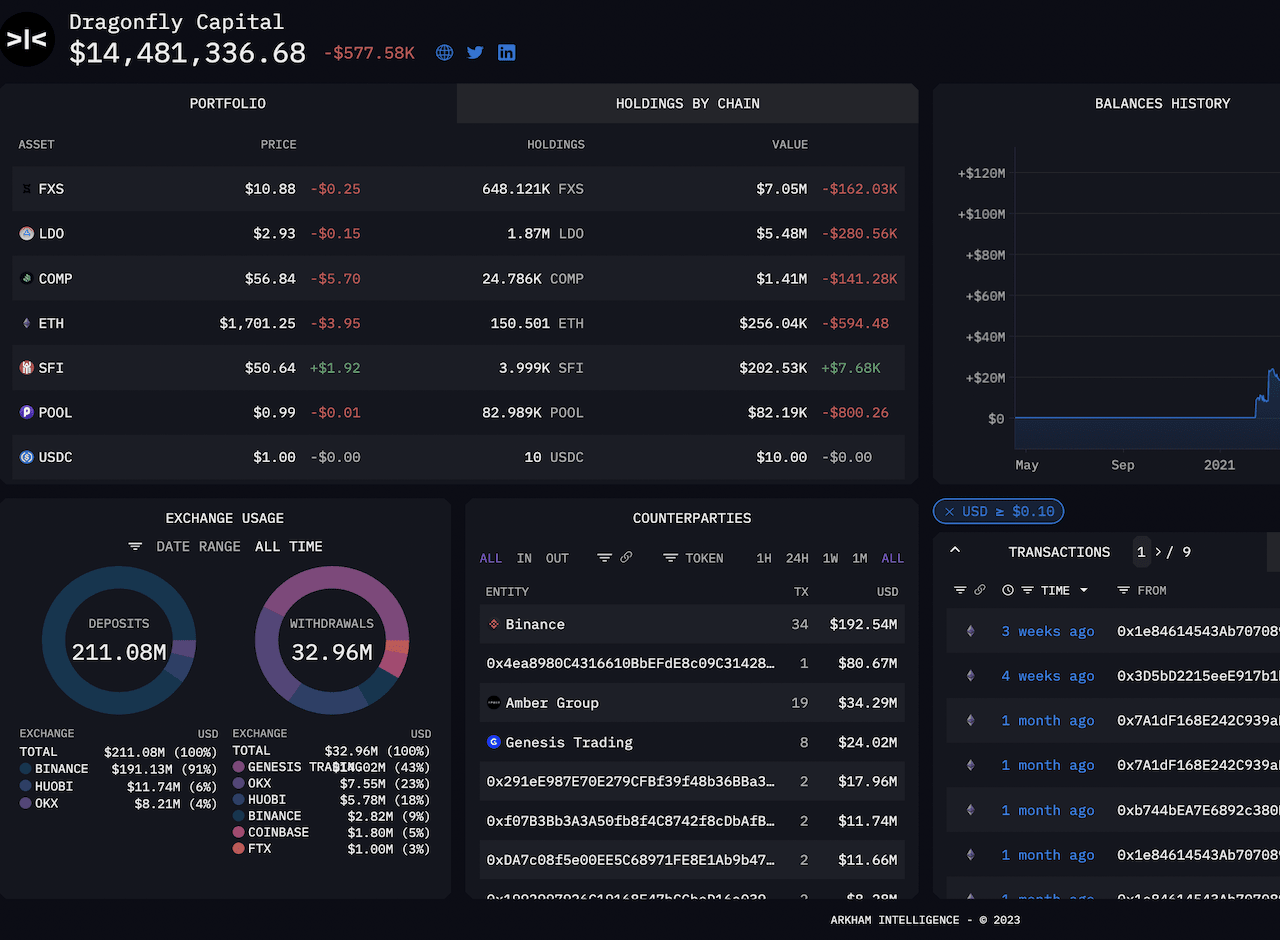1280x940 pixels.
Task: Select ALL direction filter in Counterparties
Action: point(491,558)
